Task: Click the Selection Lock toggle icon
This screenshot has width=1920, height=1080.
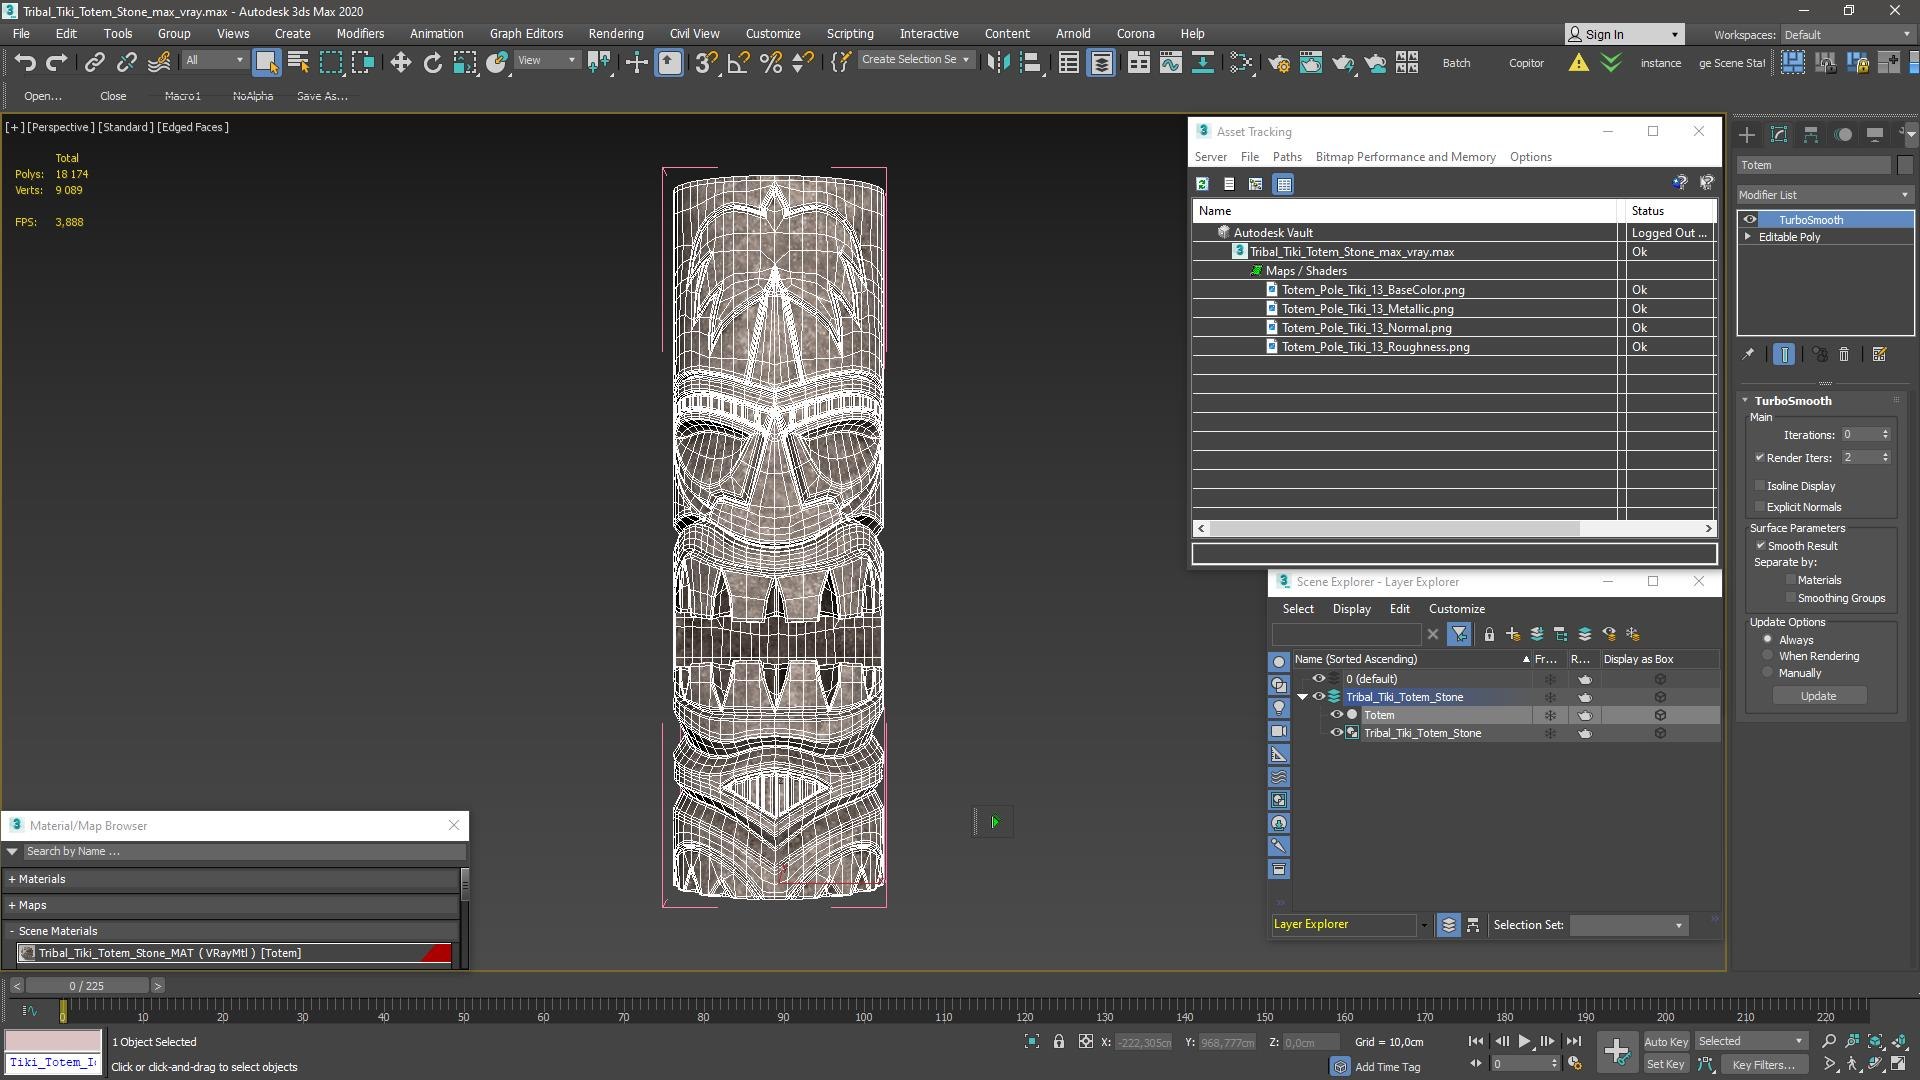Action: point(1059,1042)
